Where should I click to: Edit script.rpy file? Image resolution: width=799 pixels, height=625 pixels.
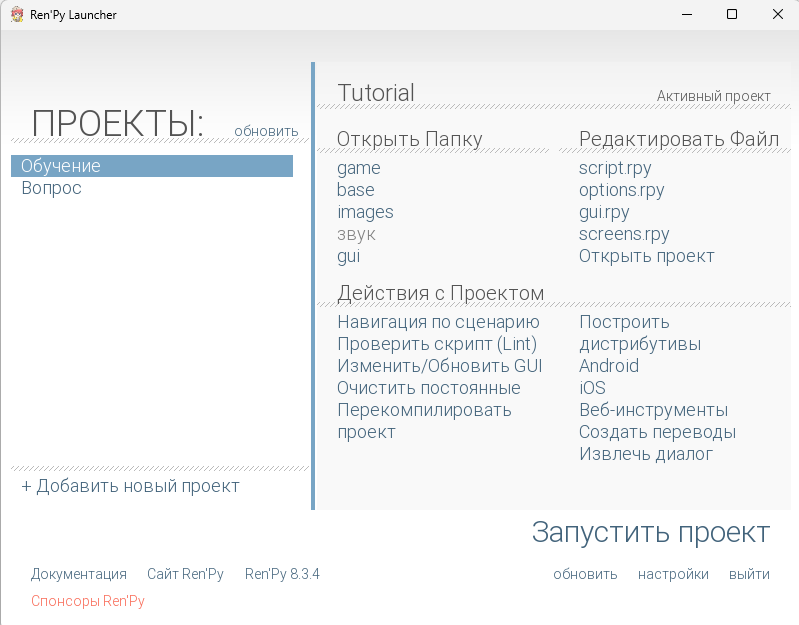(x=615, y=168)
